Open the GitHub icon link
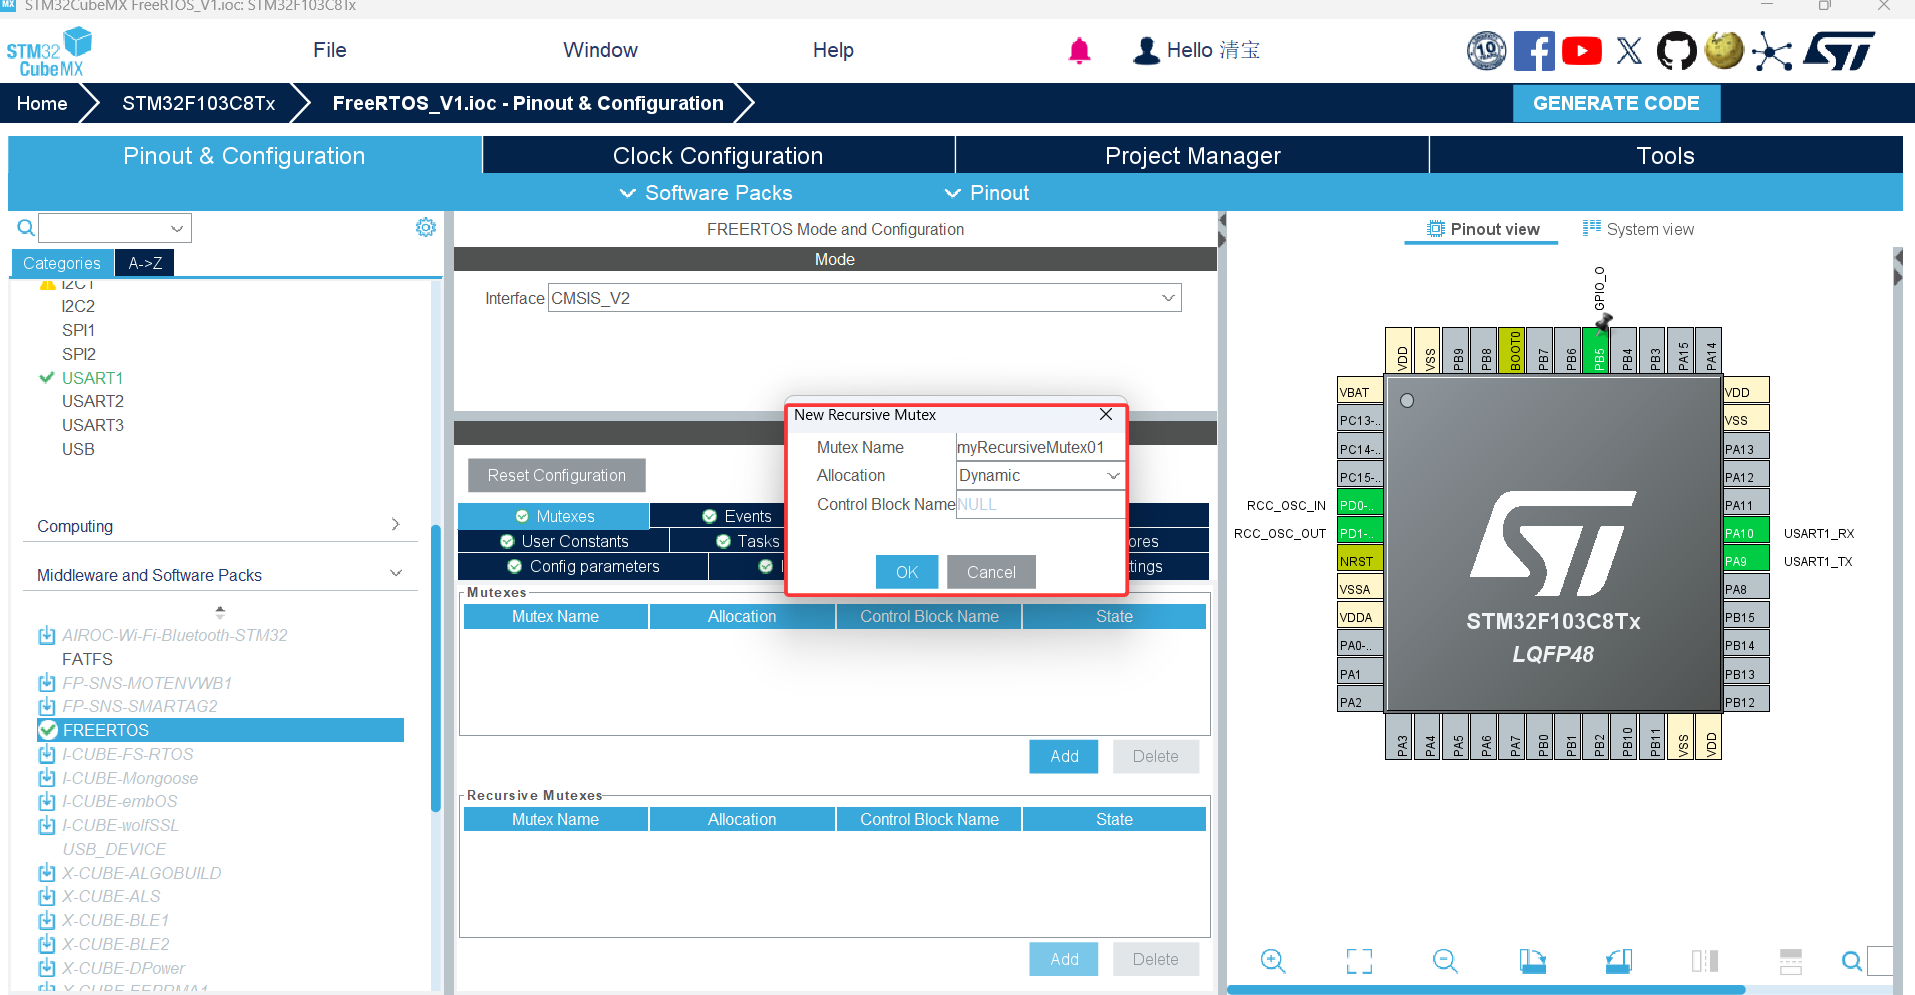1915x995 pixels. click(1677, 50)
